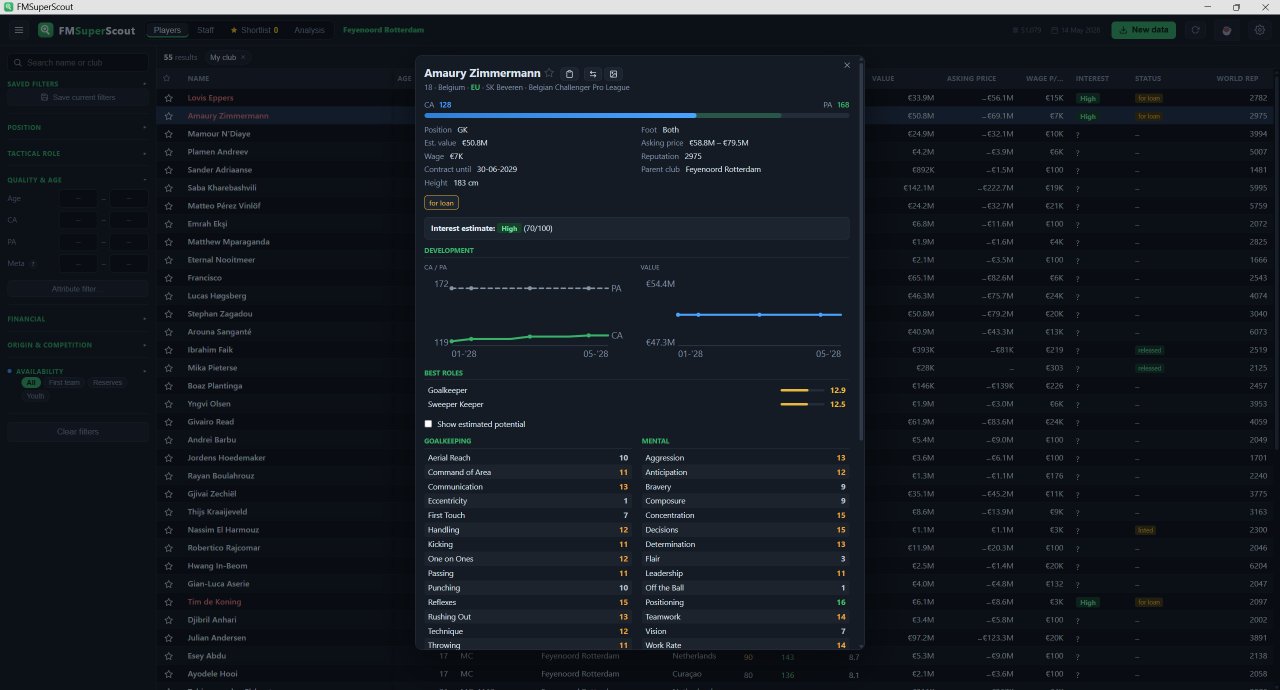Shortlist Francisco with the star
Image resolution: width=1280 pixels, height=690 pixels.
pyautogui.click(x=168, y=278)
